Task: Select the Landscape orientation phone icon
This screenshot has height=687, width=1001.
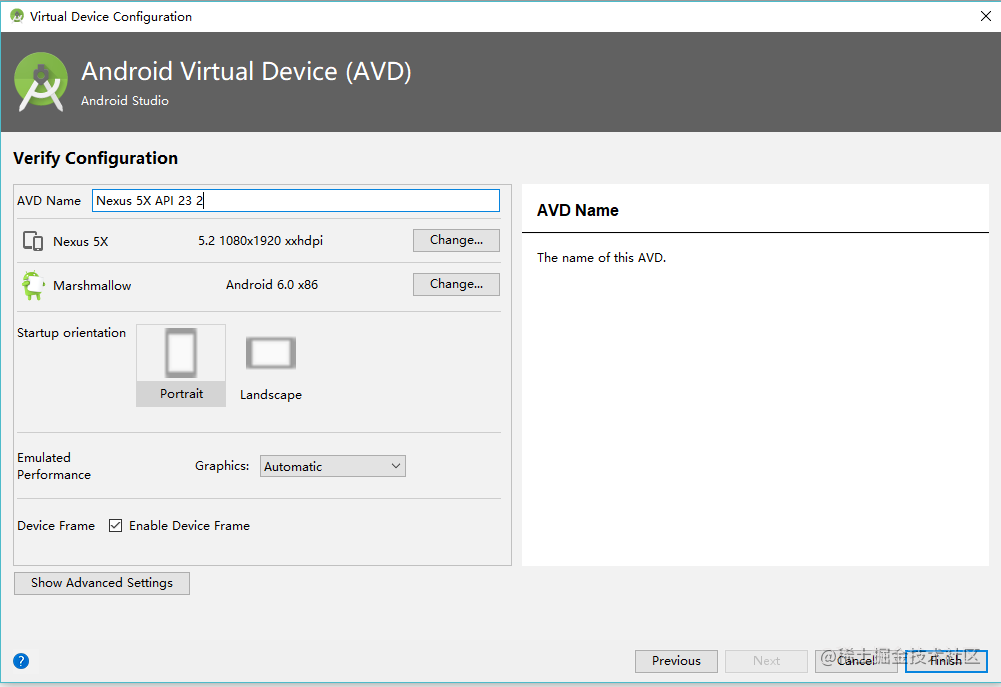Action: (271, 353)
